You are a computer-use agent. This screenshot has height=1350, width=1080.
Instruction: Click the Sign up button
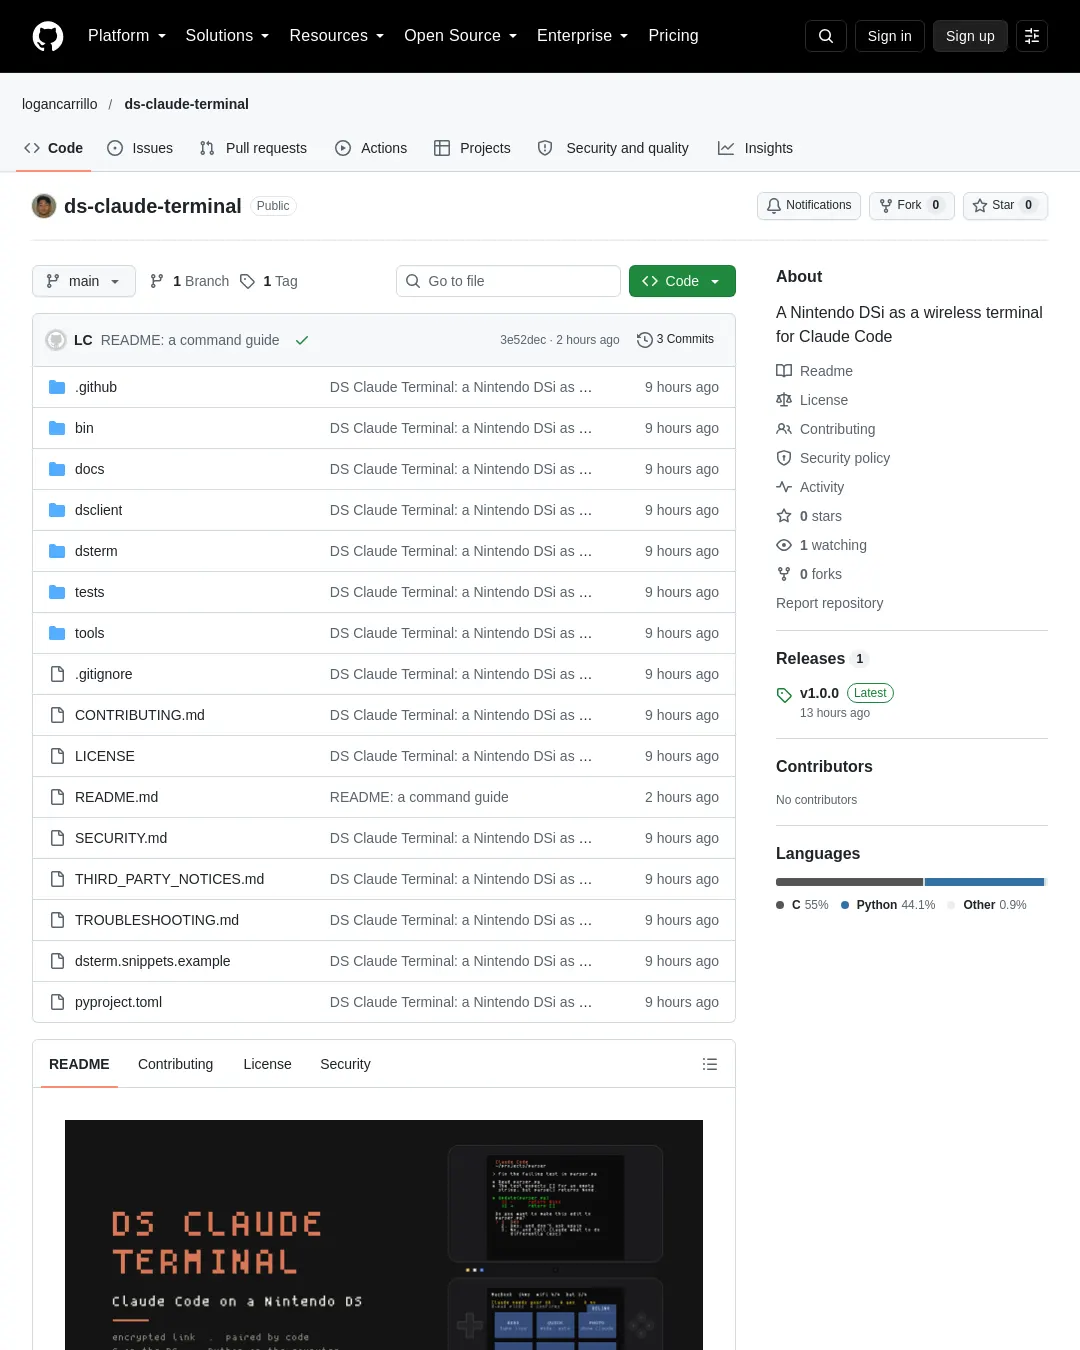(x=970, y=36)
